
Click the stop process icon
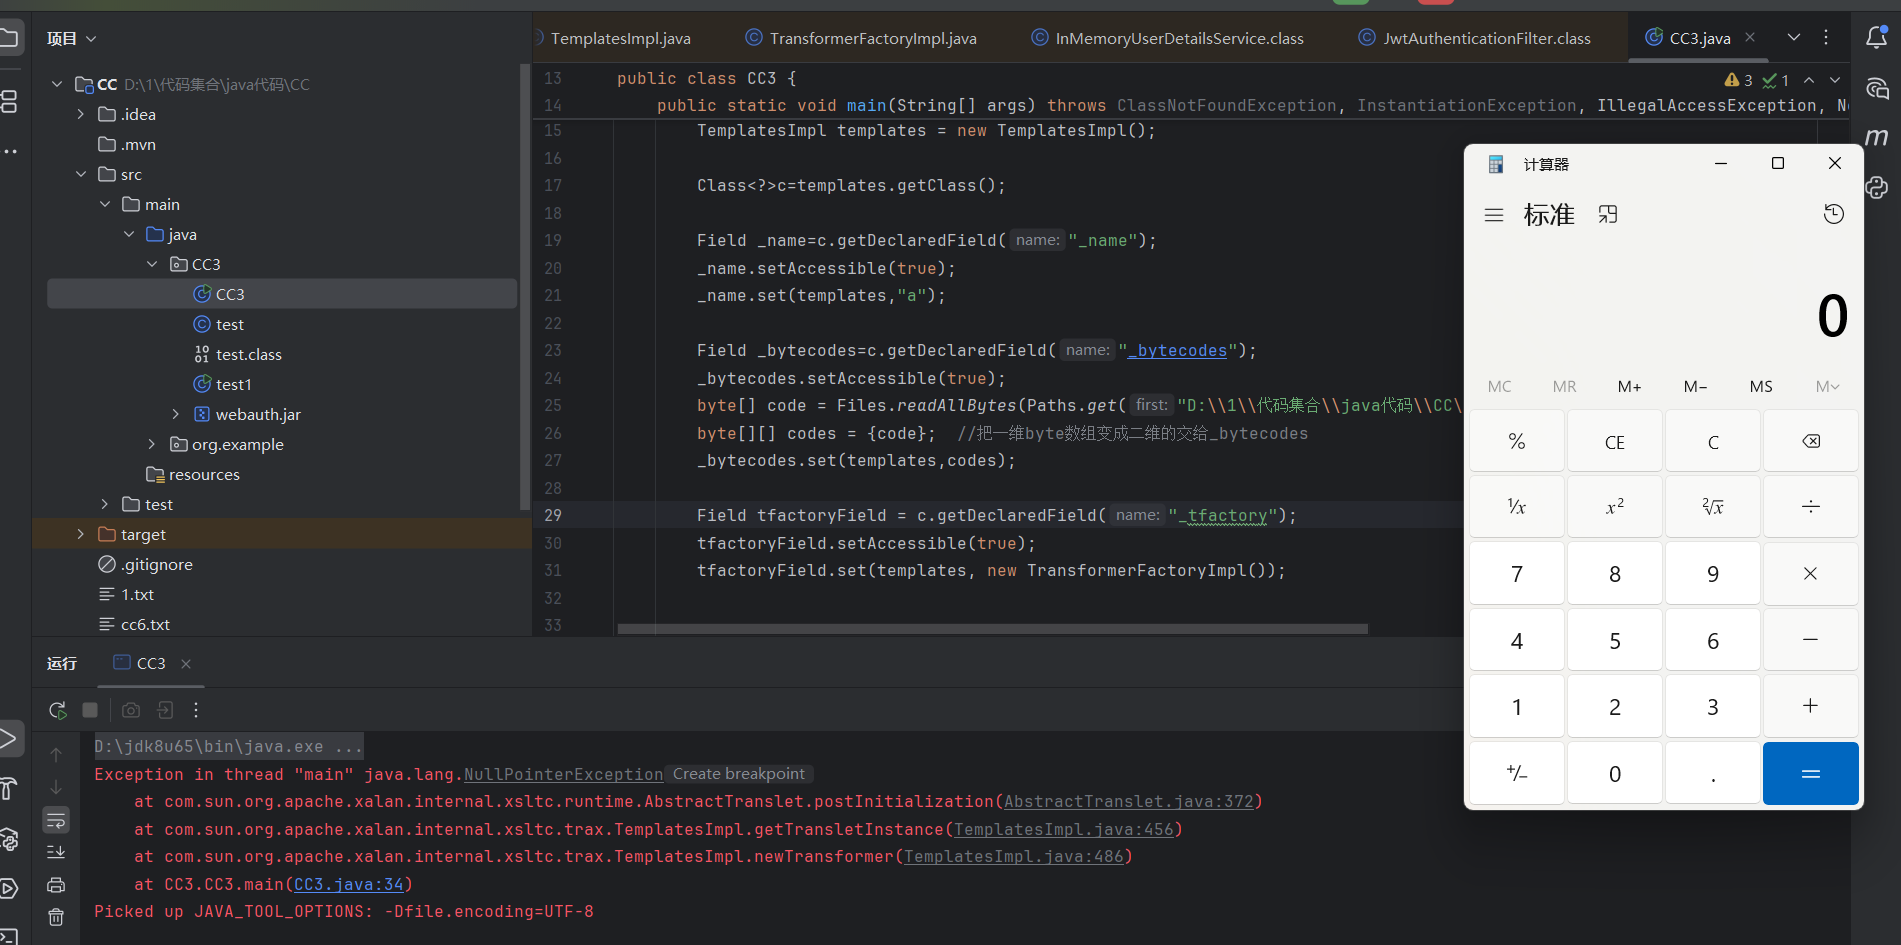pyautogui.click(x=90, y=710)
